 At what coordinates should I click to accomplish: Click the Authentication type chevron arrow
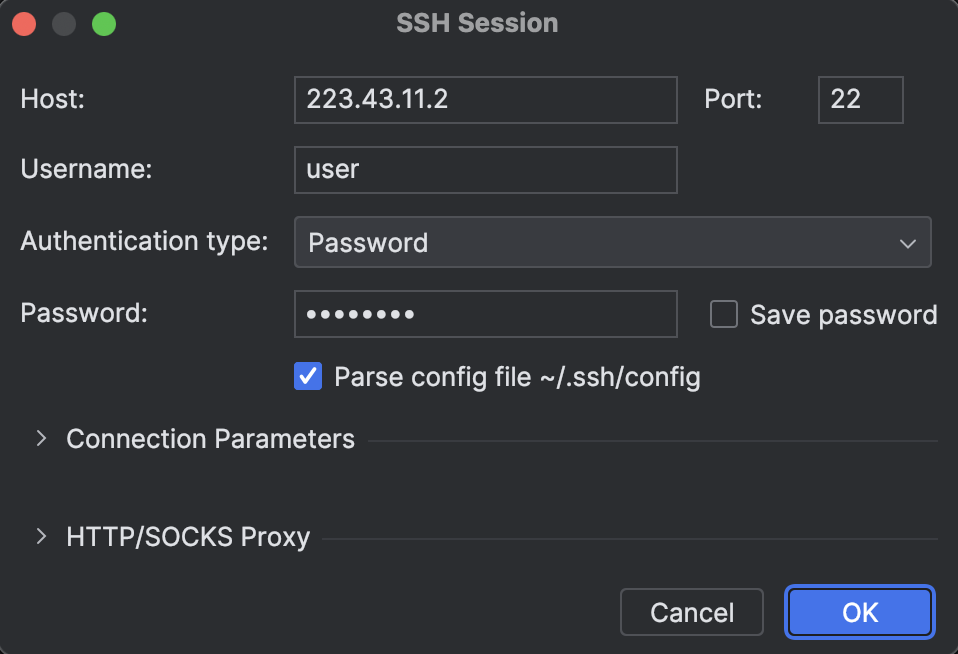(907, 242)
